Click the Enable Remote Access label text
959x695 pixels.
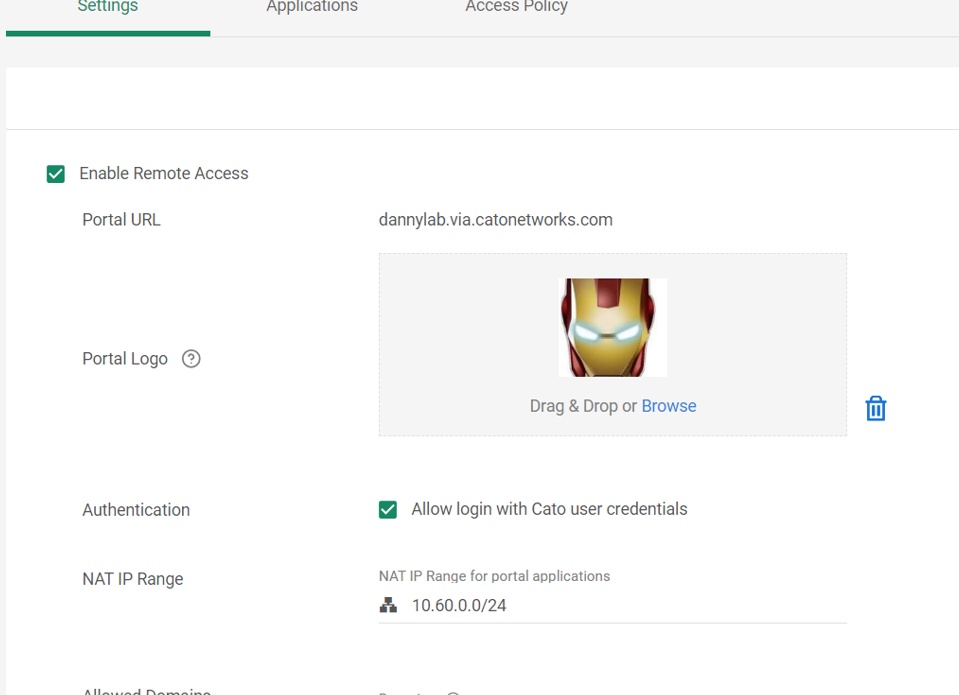pyautogui.click(x=164, y=174)
